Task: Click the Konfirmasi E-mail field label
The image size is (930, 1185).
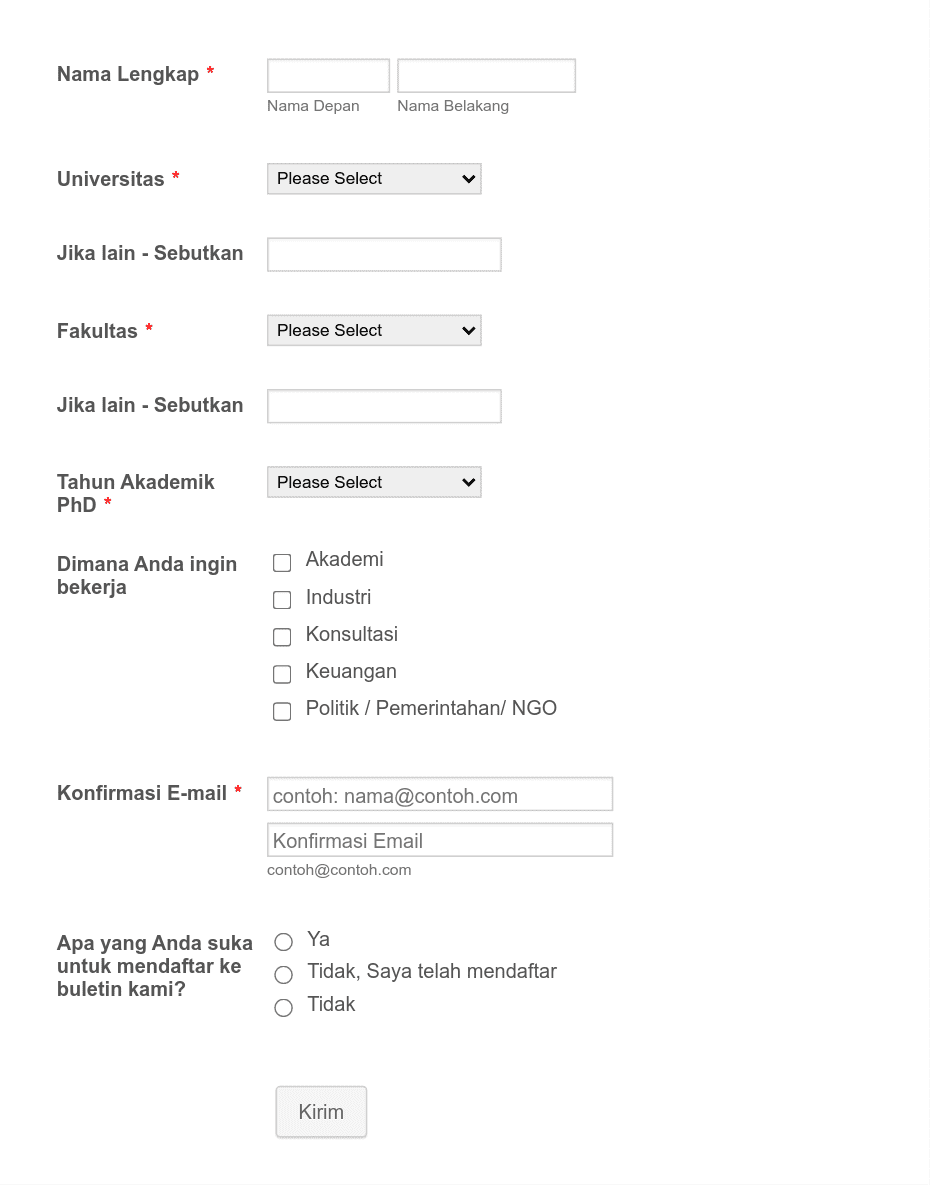Action: 139,792
